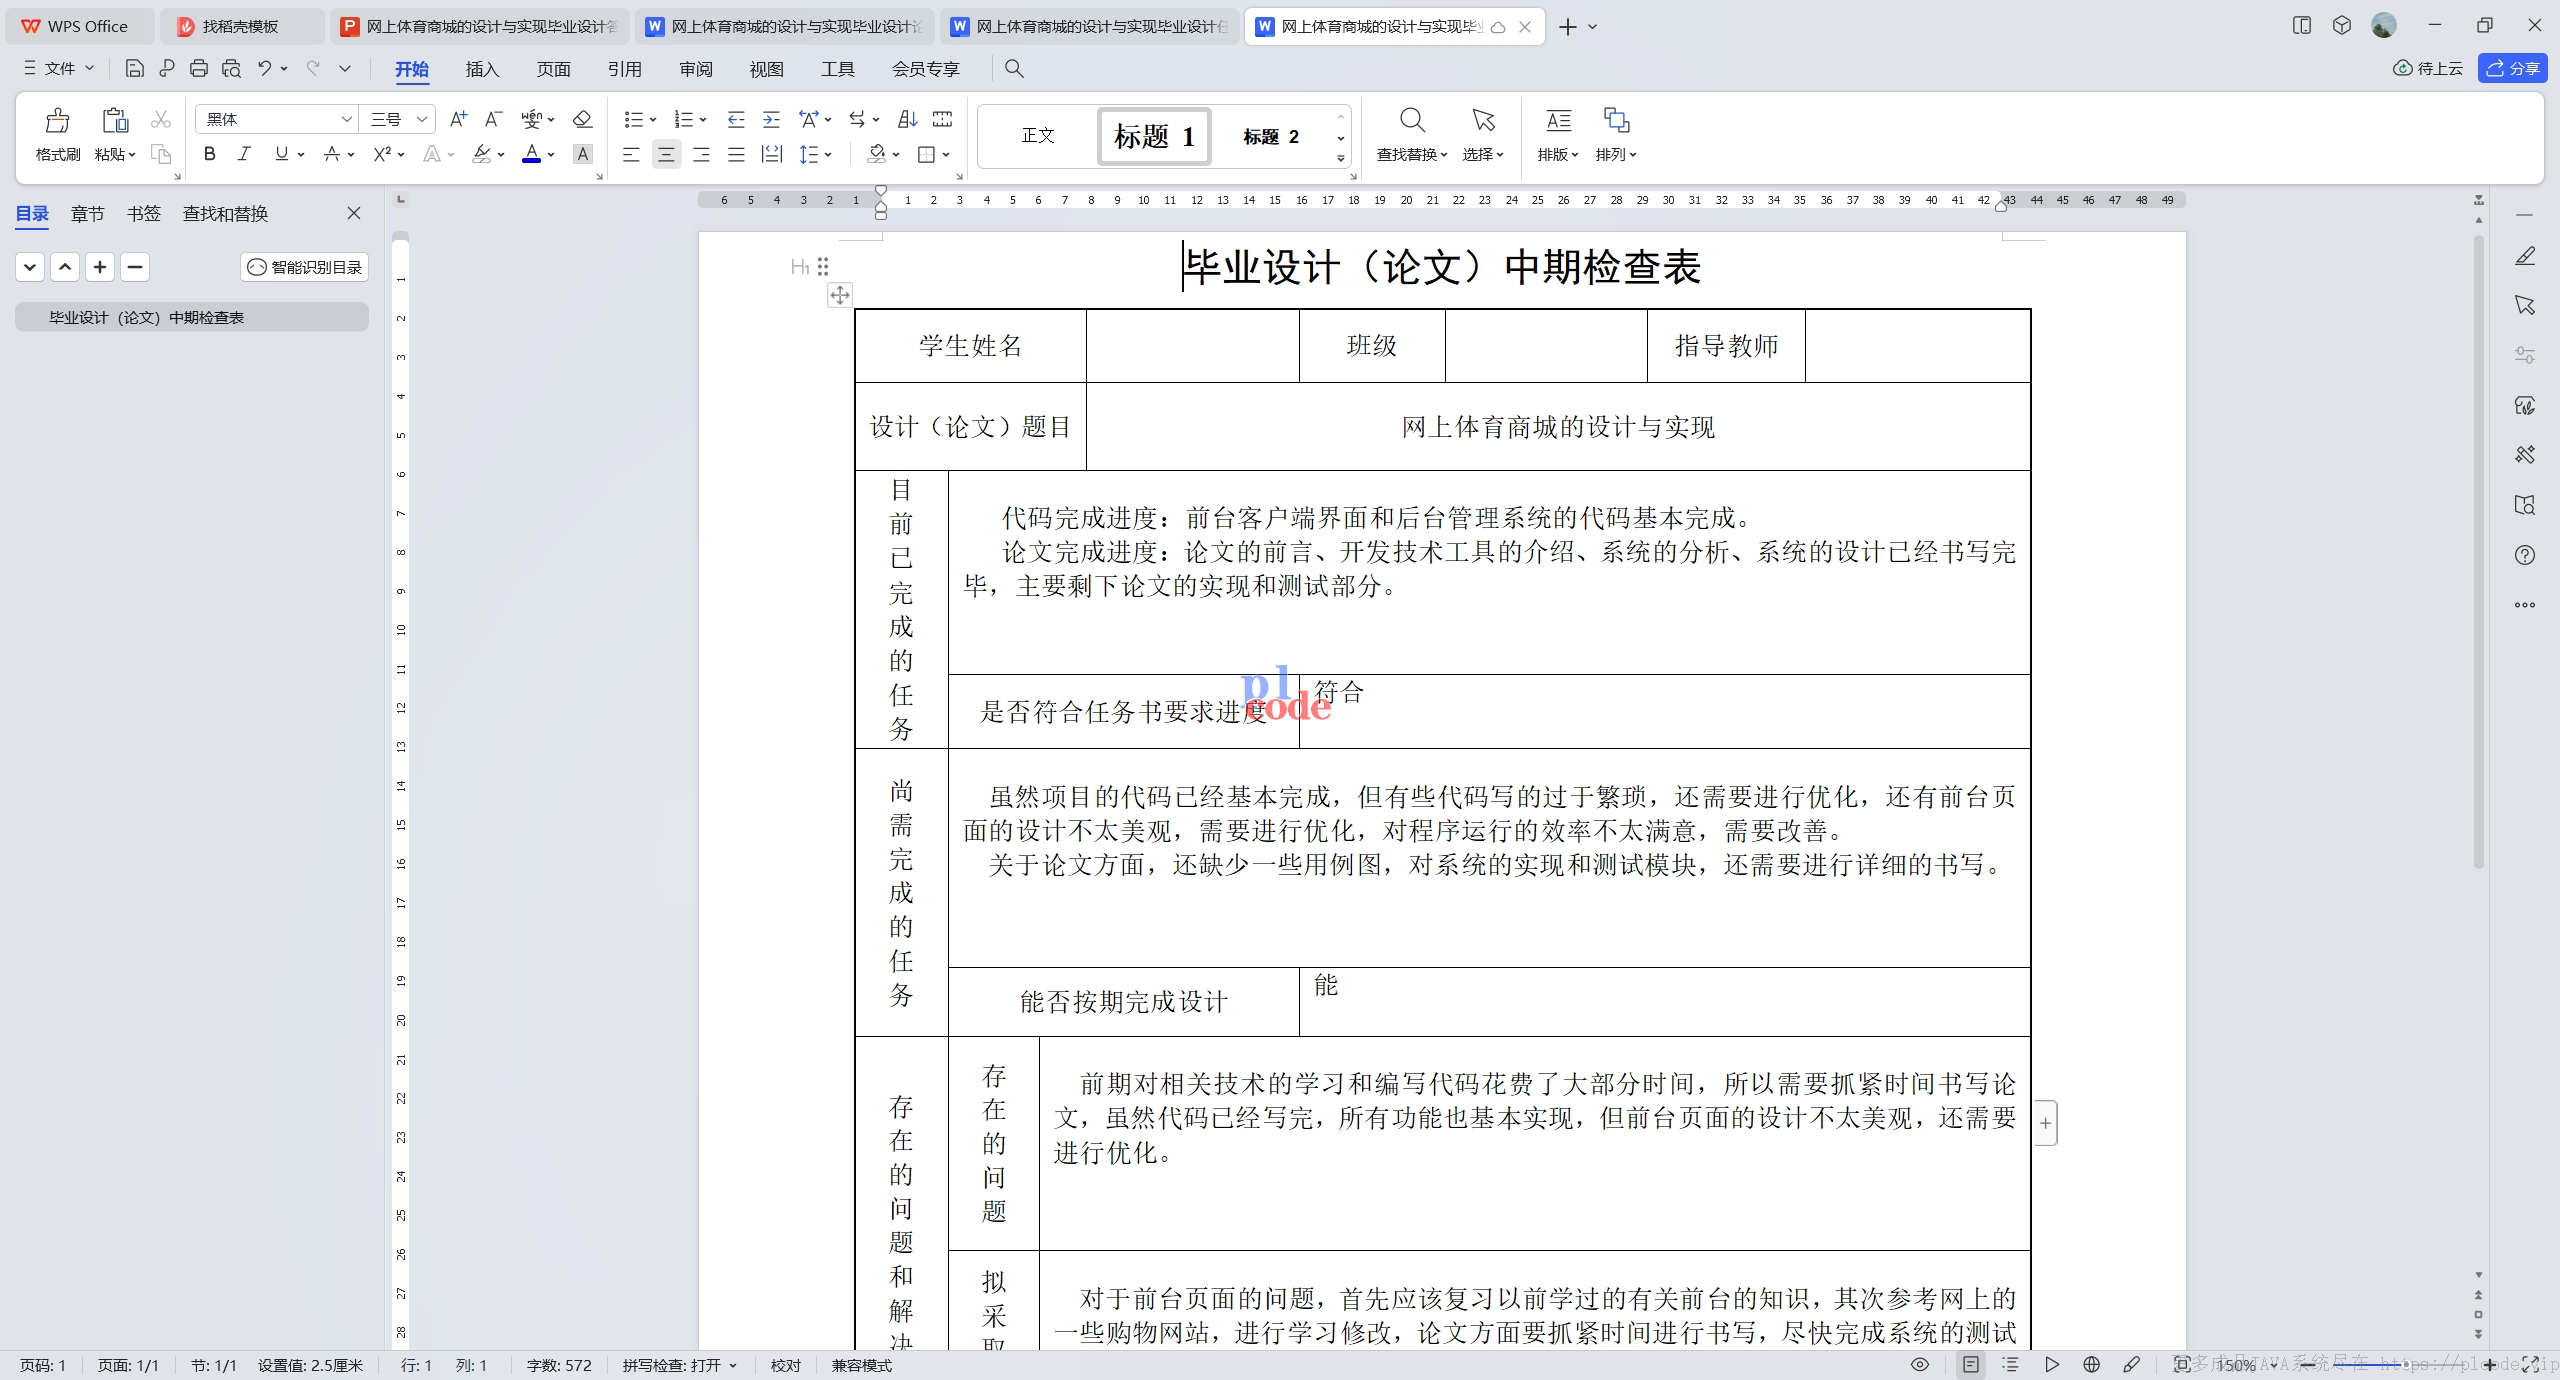Open the 引用 ribbon tab
This screenshot has width=2560, height=1380.
624,68
